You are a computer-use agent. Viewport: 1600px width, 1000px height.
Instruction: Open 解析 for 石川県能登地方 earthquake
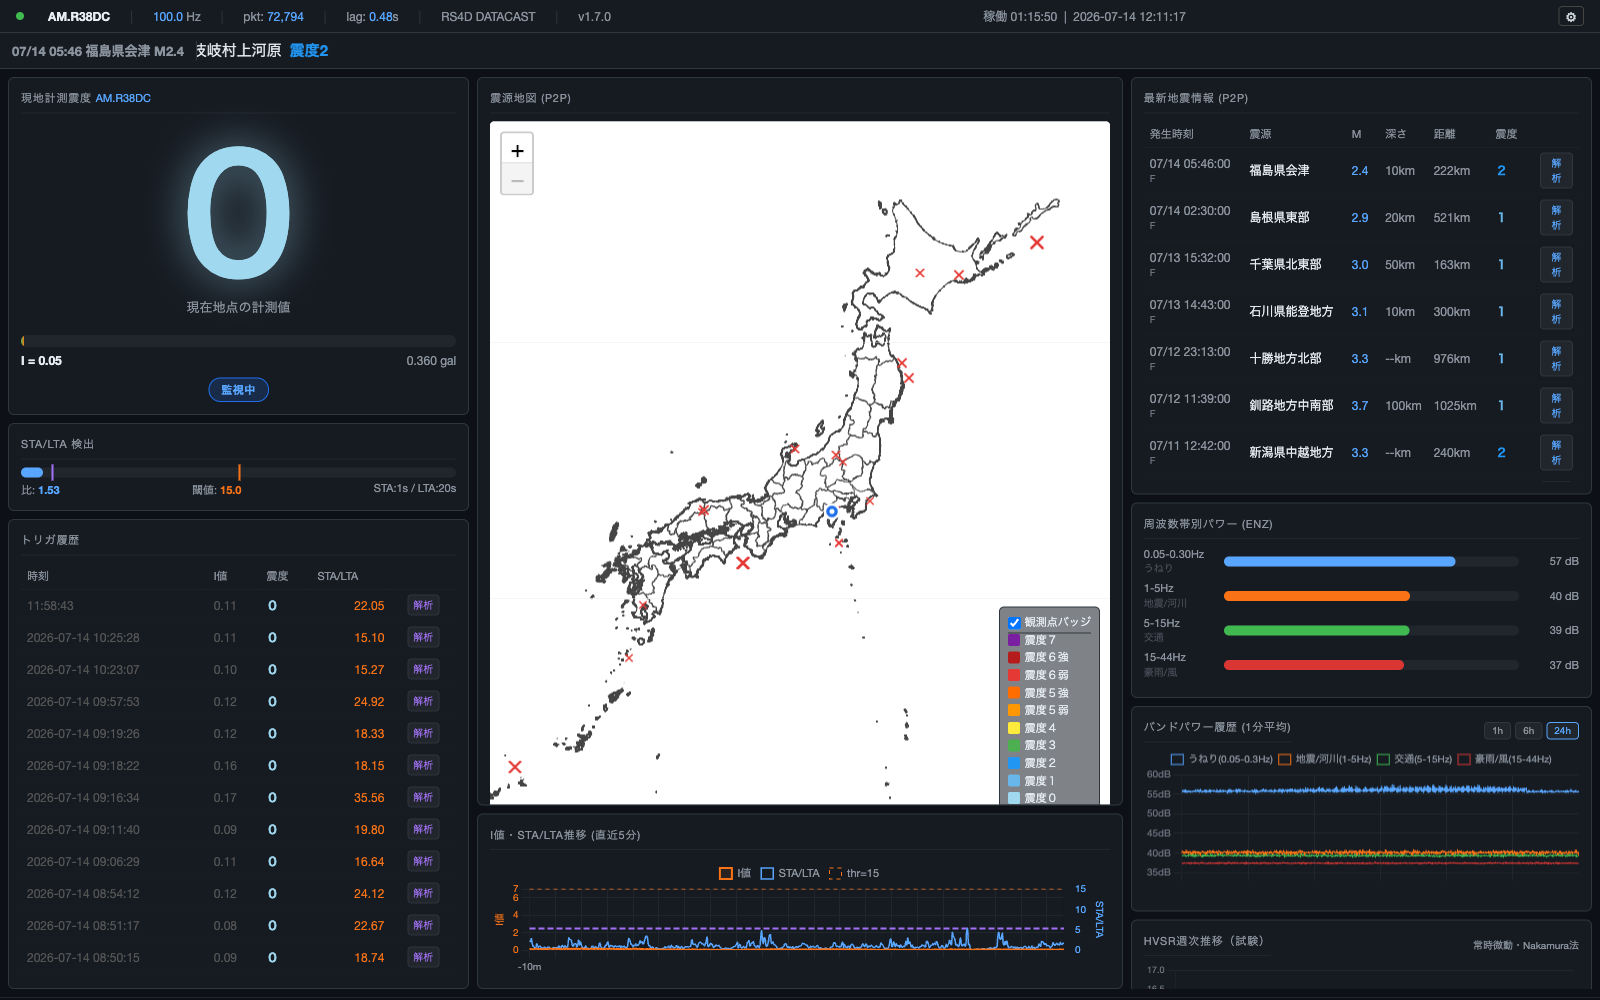[1556, 312]
